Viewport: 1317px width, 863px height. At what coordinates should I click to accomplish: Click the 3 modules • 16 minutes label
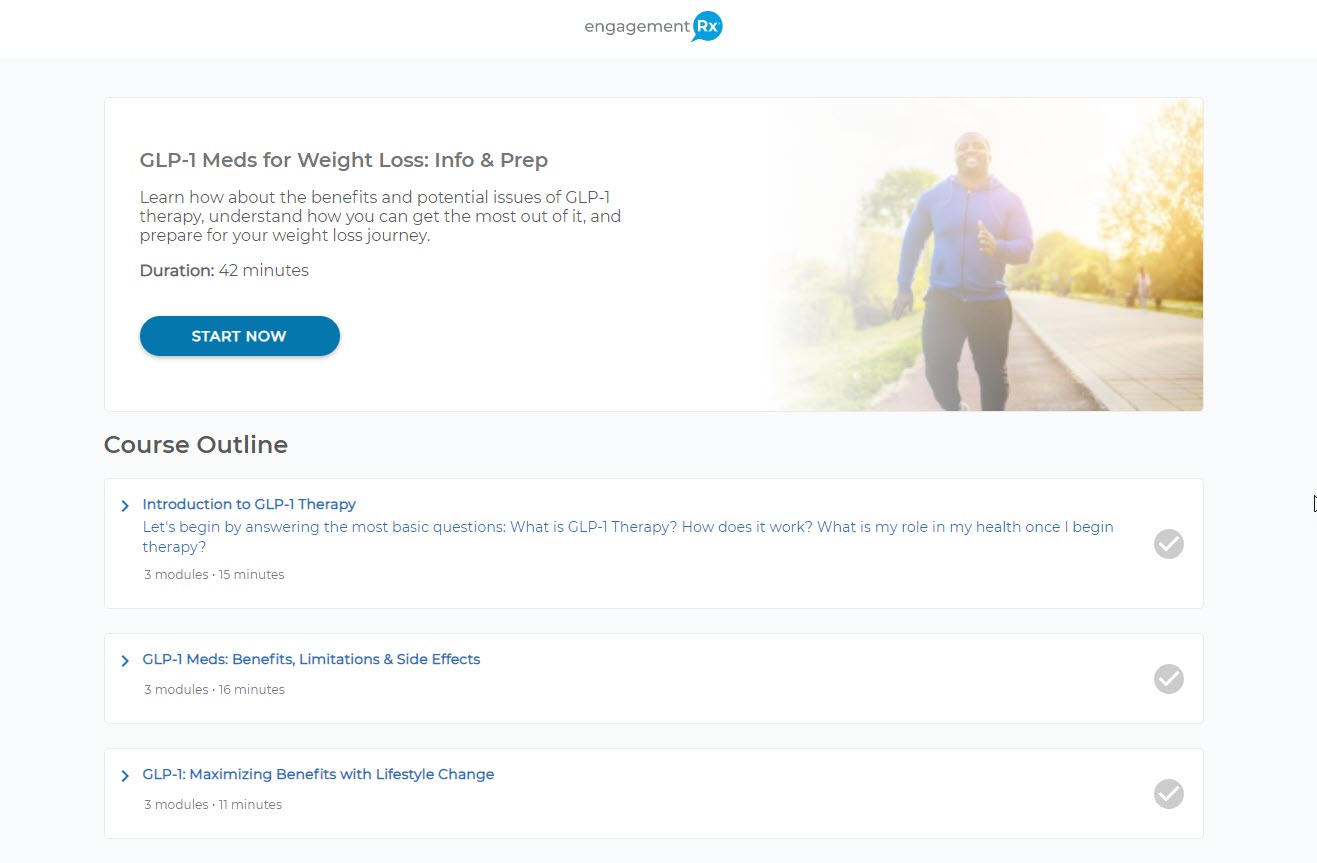click(214, 690)
